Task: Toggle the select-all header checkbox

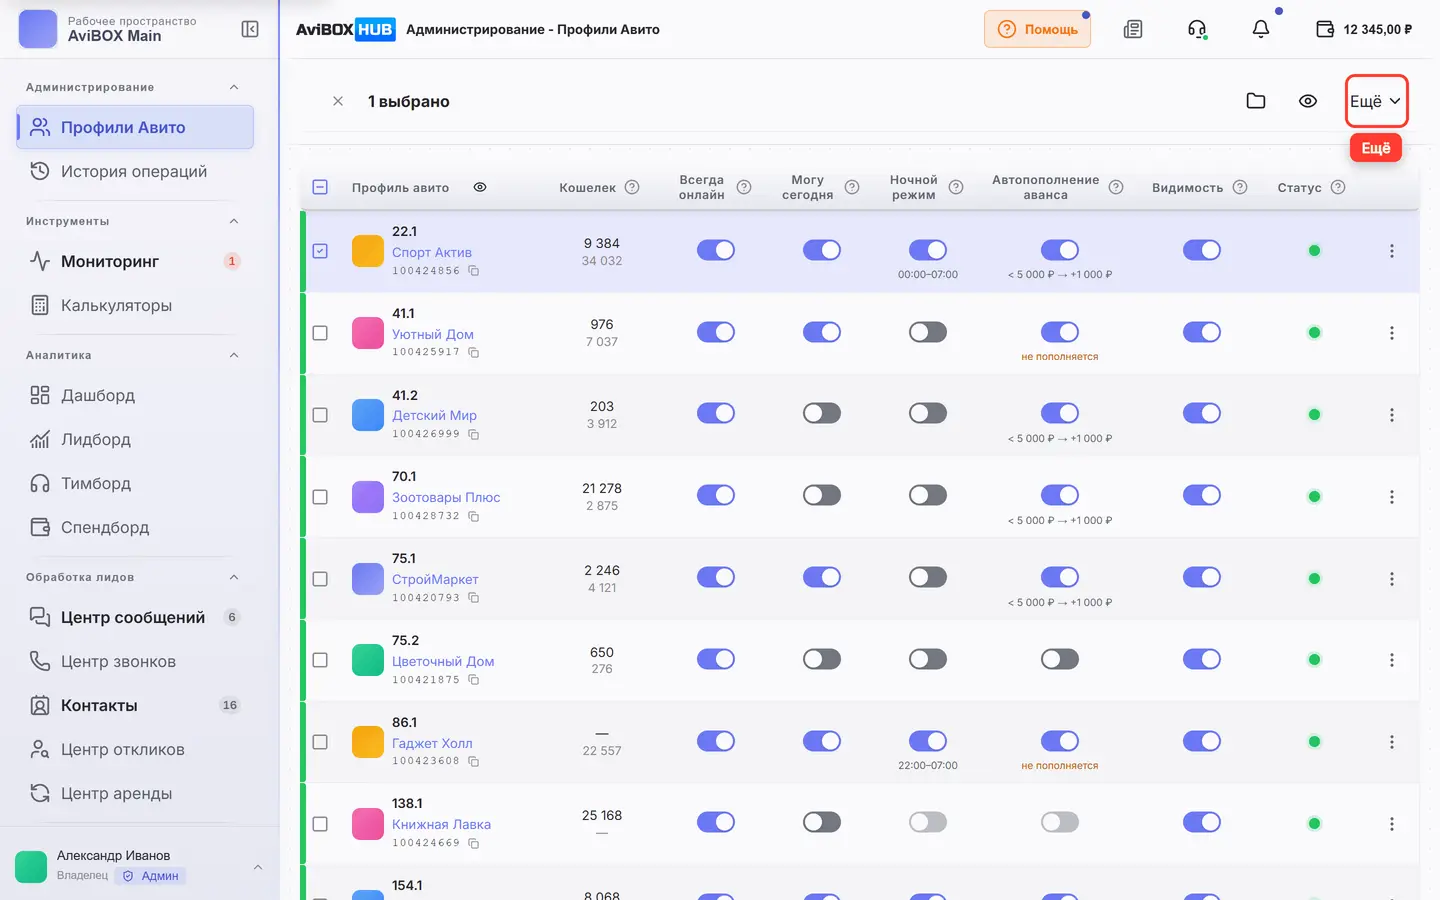Action: (x=320, y=187)
